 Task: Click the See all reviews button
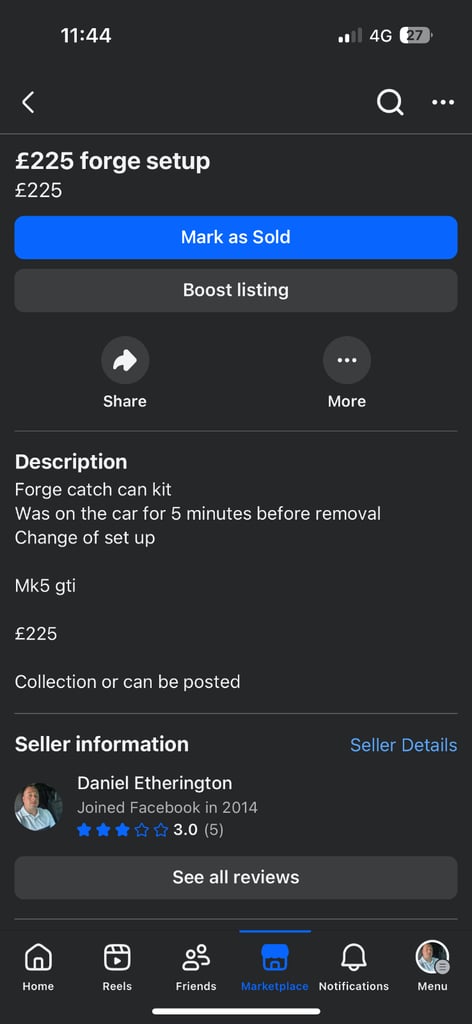pos(236,877)
